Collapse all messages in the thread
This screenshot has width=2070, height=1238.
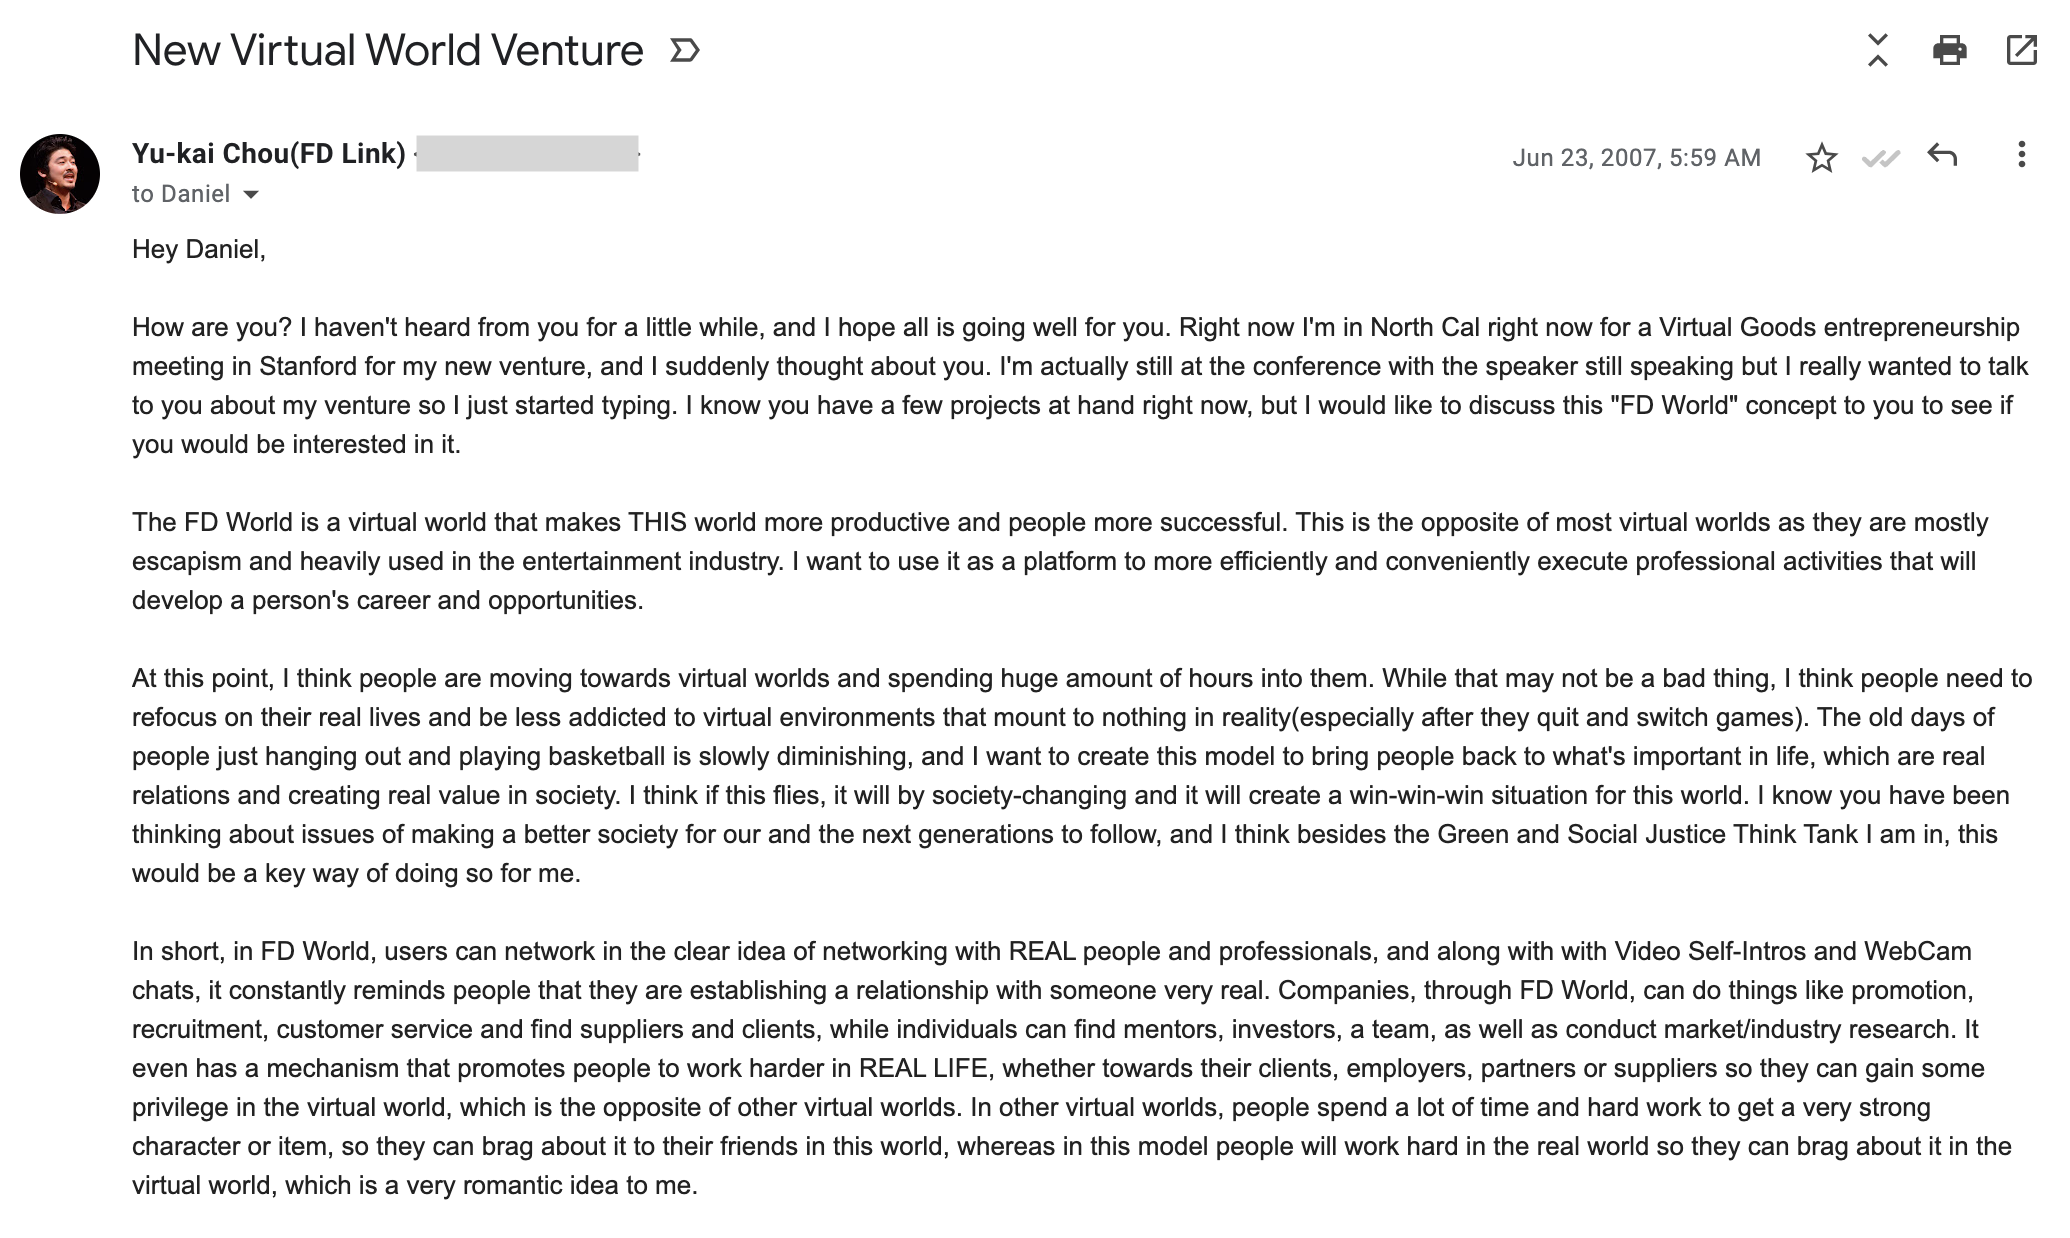tap(1877, 50)
